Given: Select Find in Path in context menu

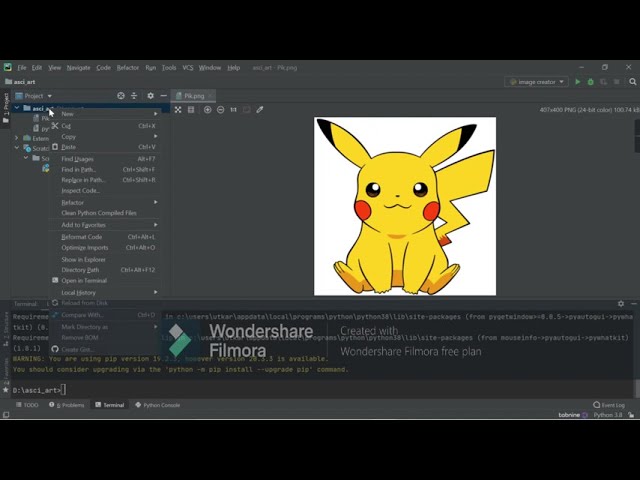Looking at the screenshot, I should tap(104, 169).
